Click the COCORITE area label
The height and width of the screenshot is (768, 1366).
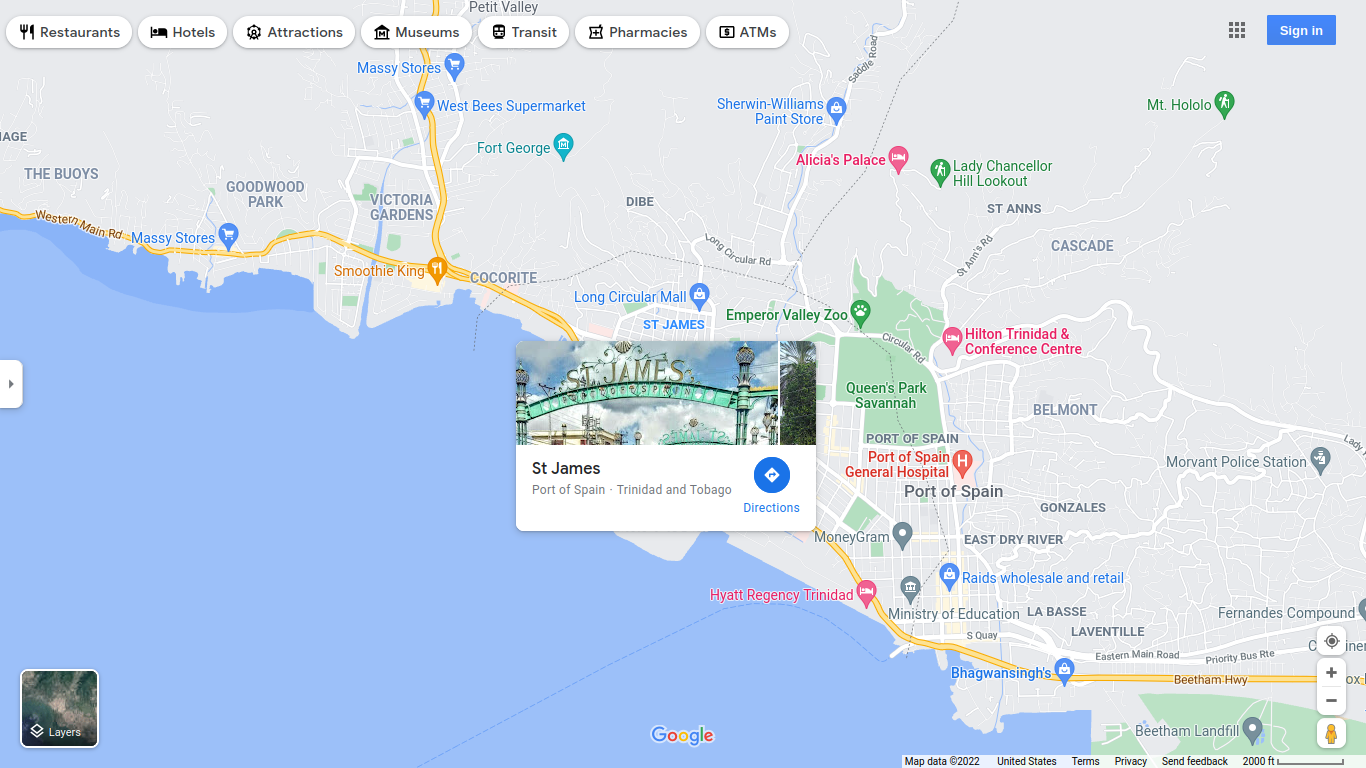click(x=504, y=278)
